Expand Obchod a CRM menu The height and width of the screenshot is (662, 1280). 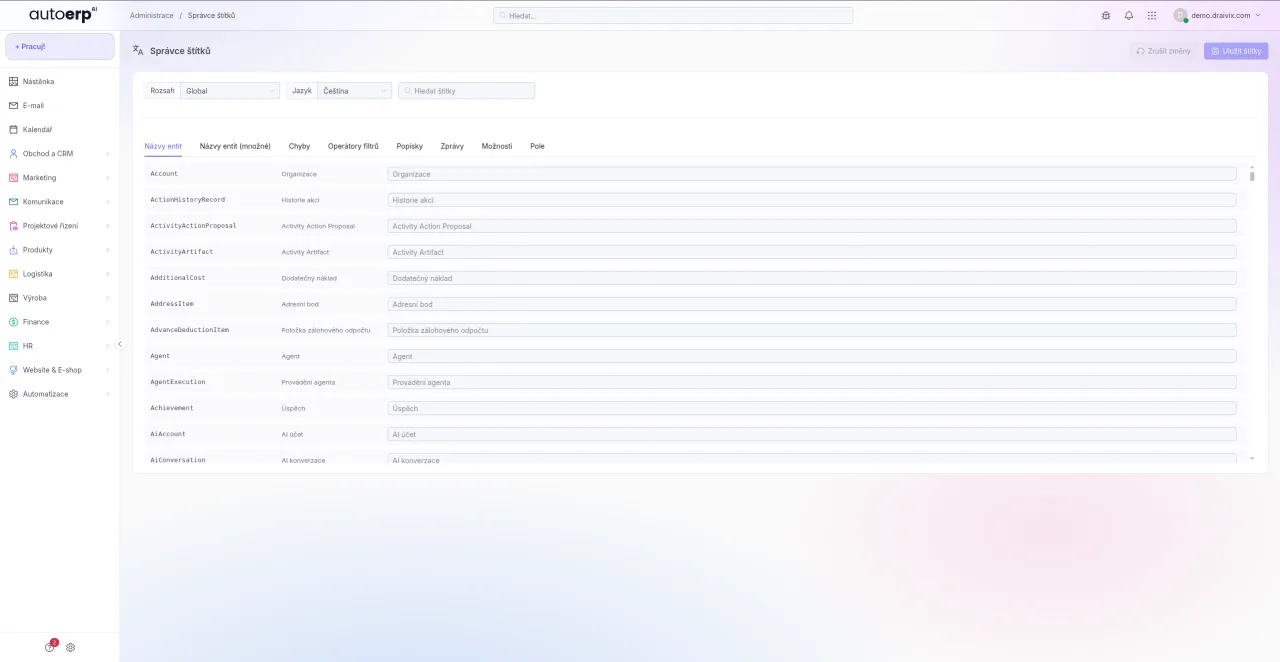click(59, 154)
